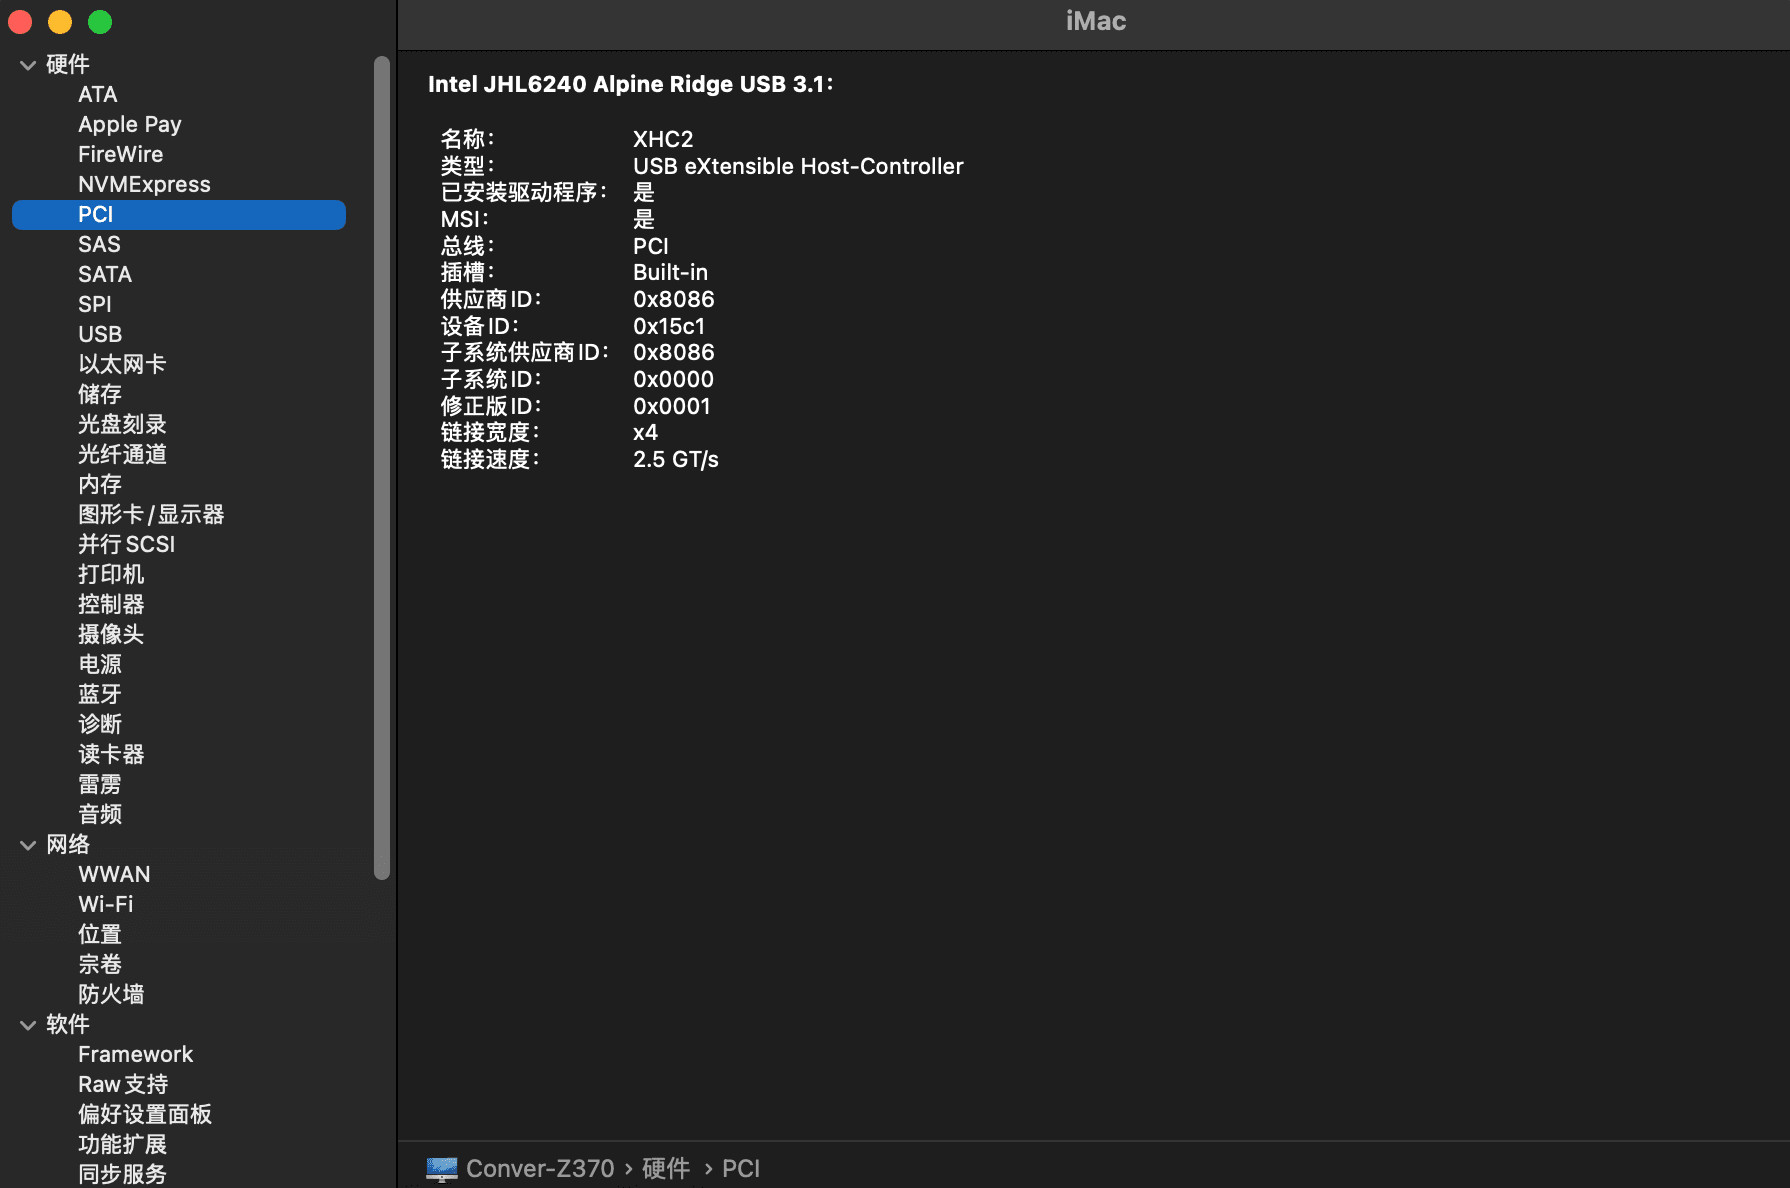Viewport: 1790px width, 1188px height.
Task: Click the USB eXtensible Host-Controller value
Action: pos(798,166)
